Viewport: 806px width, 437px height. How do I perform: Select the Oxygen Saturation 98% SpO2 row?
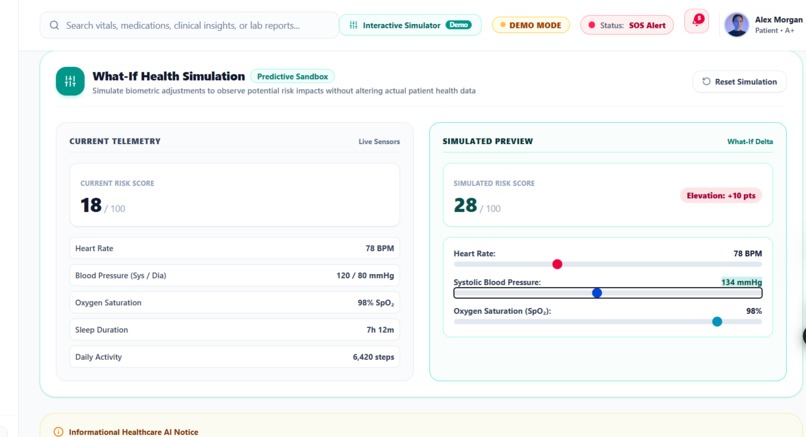point(234,303)
